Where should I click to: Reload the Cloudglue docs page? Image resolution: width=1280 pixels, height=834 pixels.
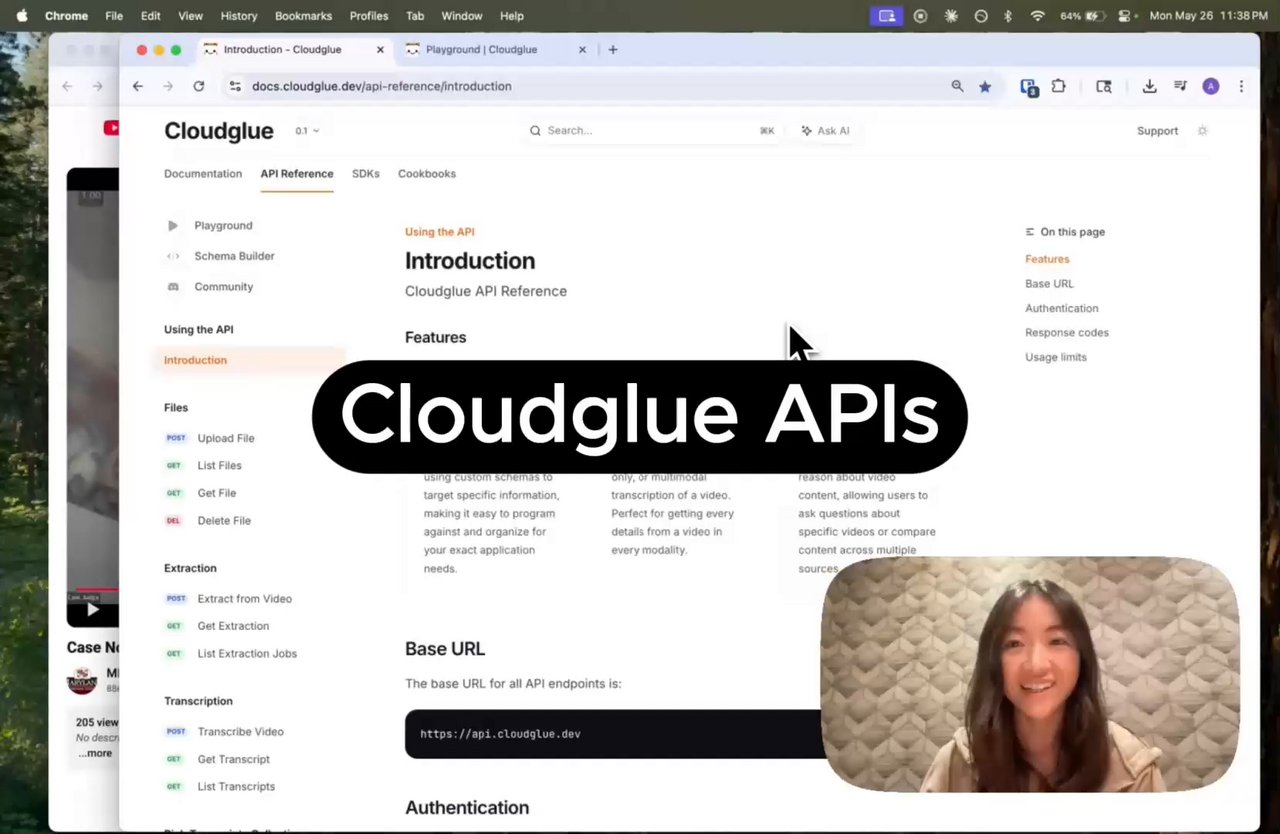[199, 86]
